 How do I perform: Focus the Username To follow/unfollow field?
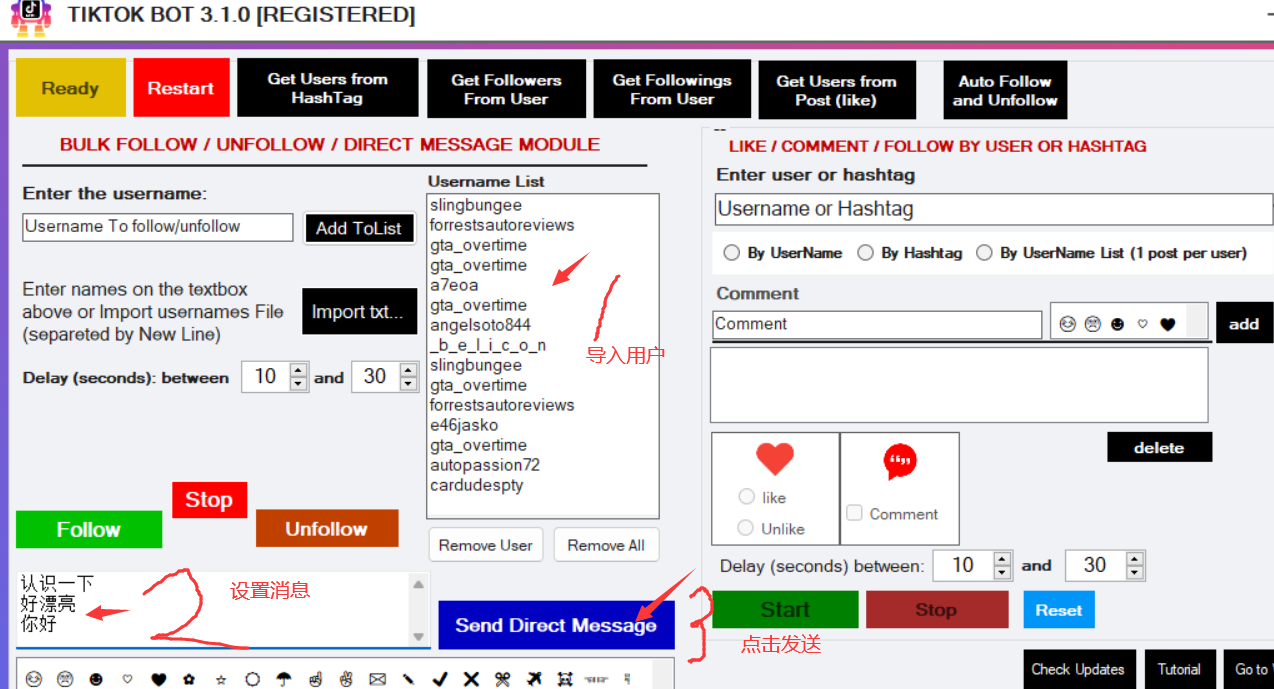158,227
